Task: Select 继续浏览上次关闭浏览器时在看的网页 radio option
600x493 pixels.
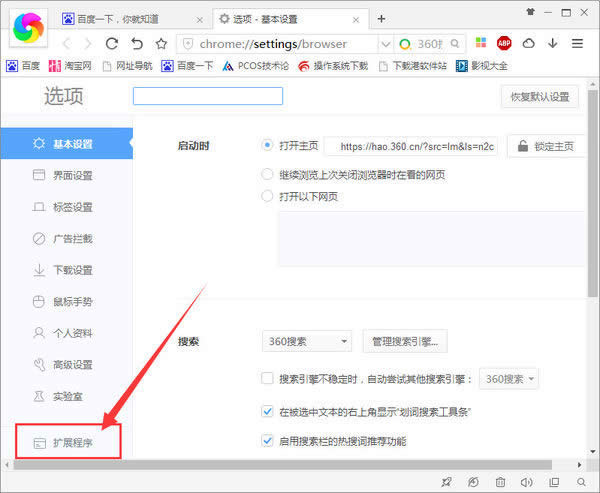Action: pyautogui.click(x=267, y=175)
